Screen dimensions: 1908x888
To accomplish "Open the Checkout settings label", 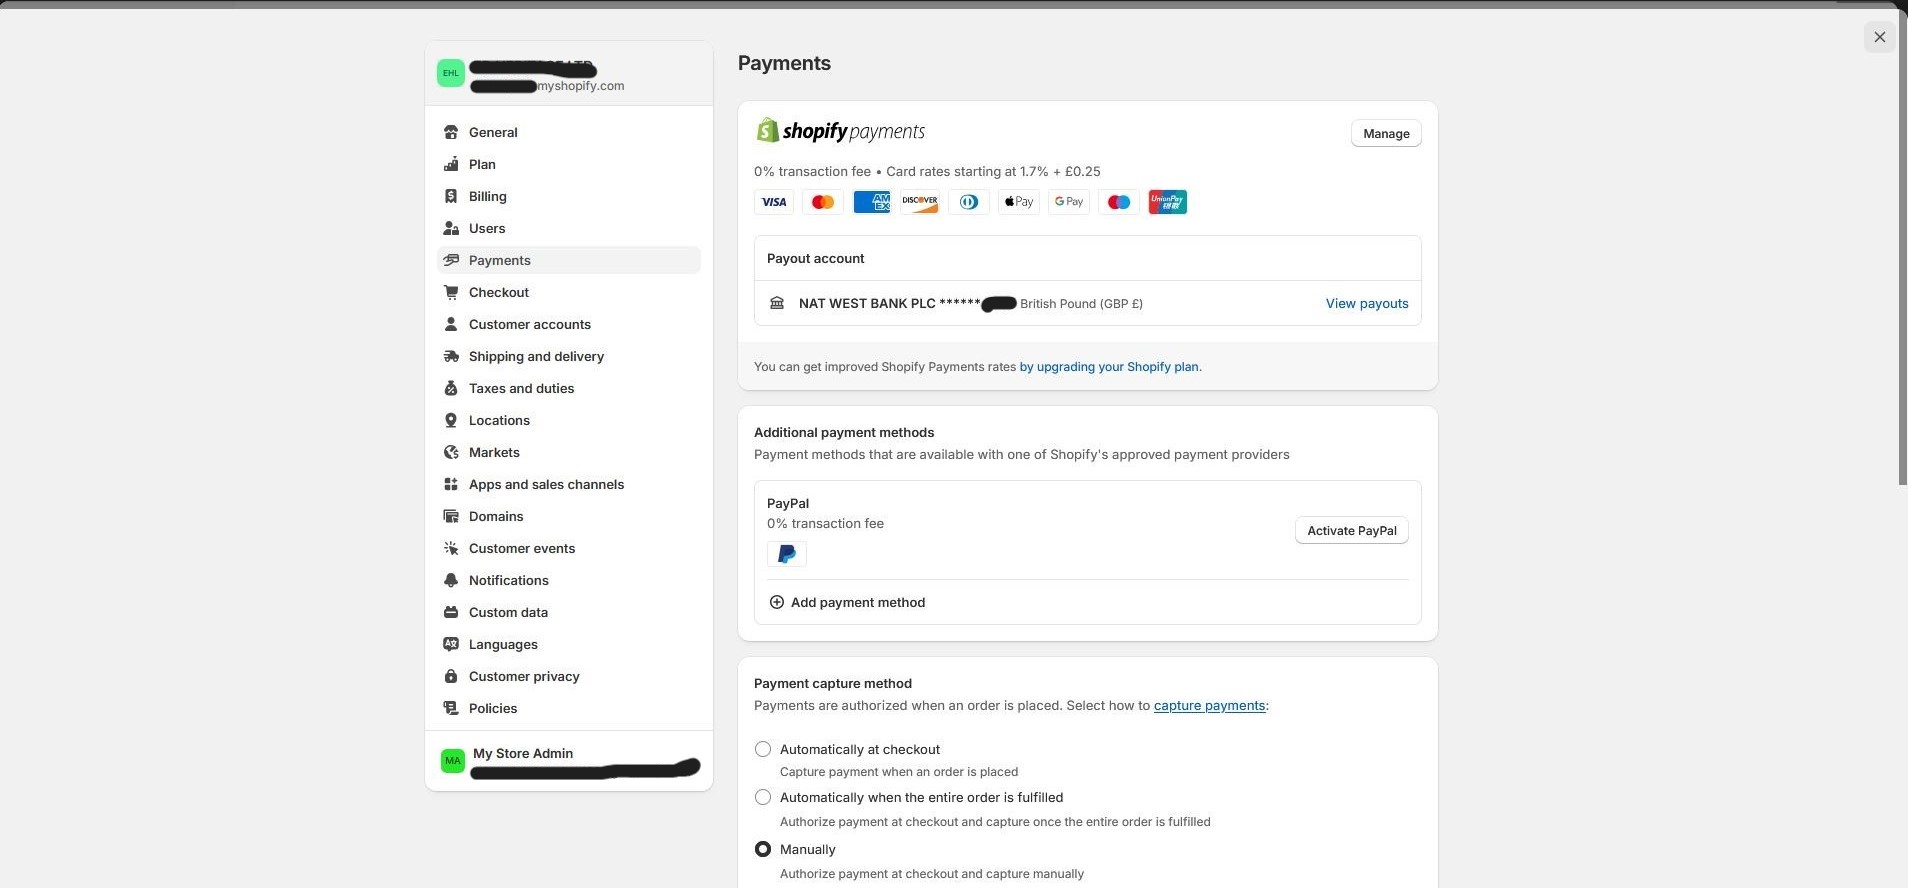I will [x=499, y=292].
